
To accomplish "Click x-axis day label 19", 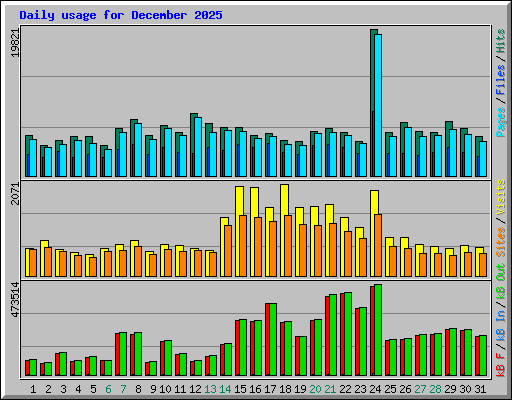I will coord(300,389).
